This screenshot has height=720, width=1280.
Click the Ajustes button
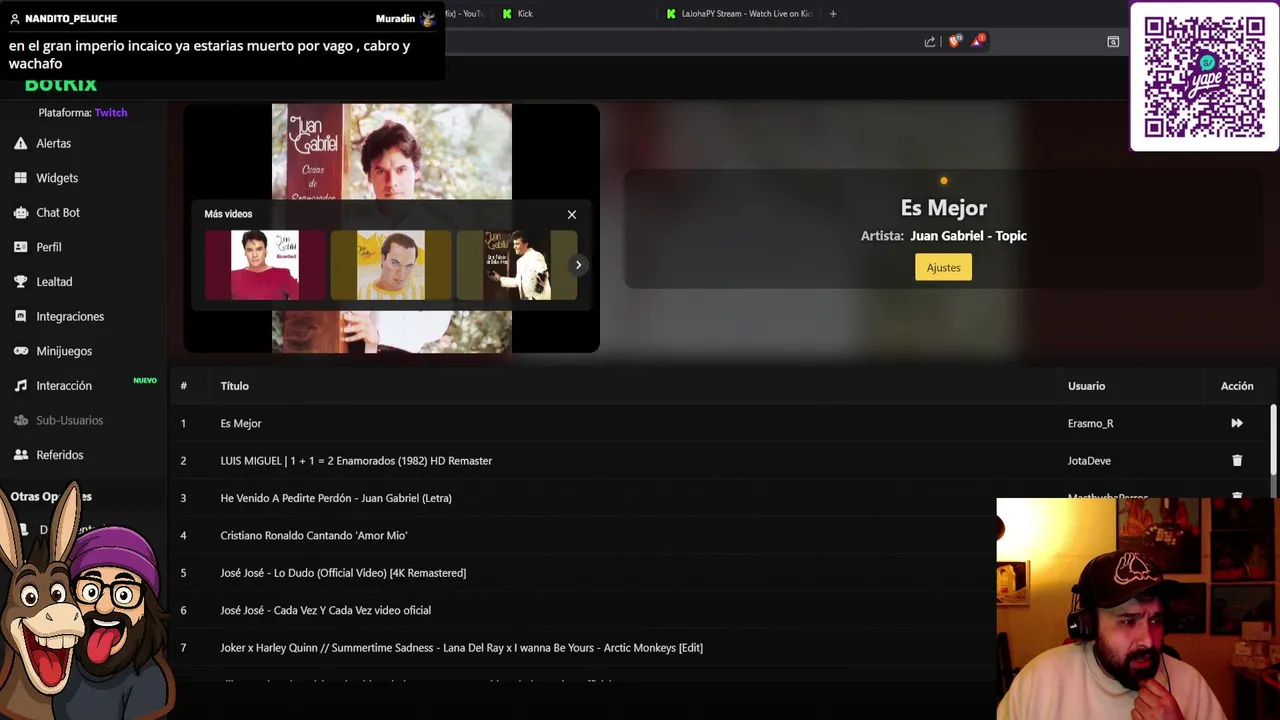943,268
